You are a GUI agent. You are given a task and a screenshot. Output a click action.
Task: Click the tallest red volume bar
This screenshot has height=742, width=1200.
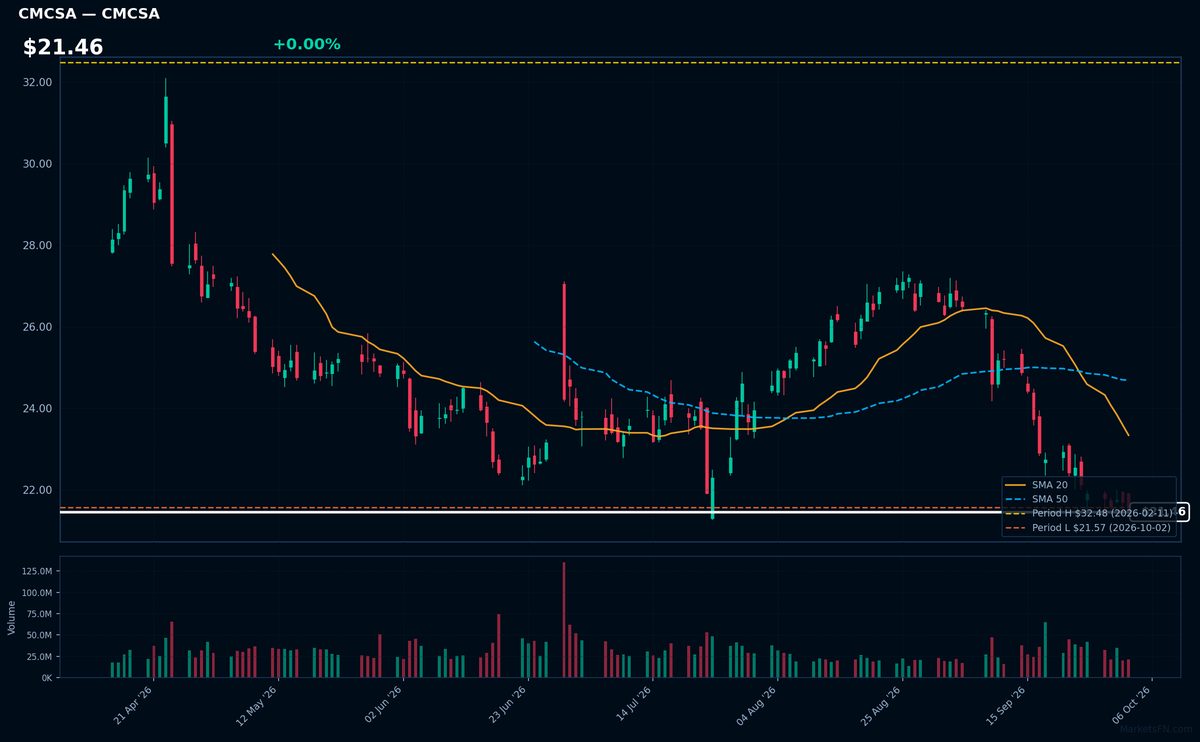click(564, 620)
